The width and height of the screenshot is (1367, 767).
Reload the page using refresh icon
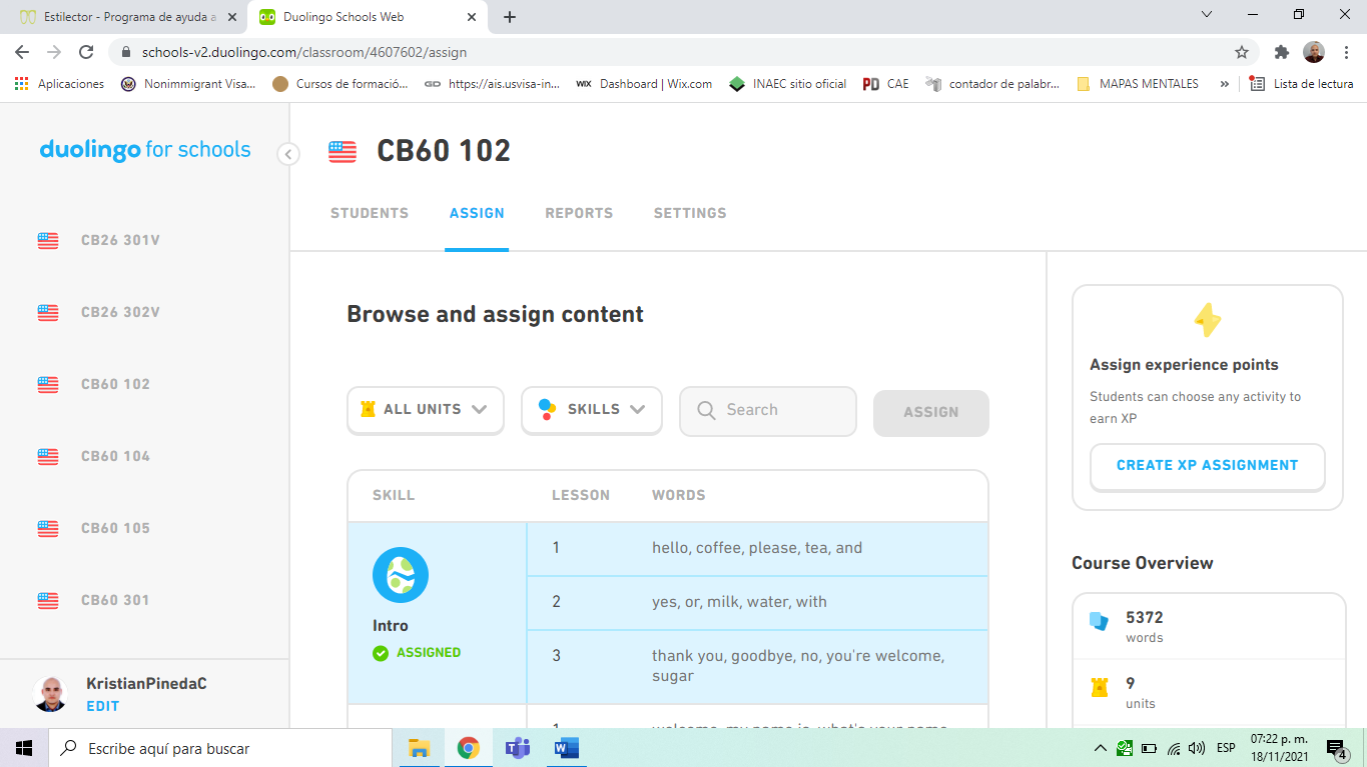coord(86,52)
